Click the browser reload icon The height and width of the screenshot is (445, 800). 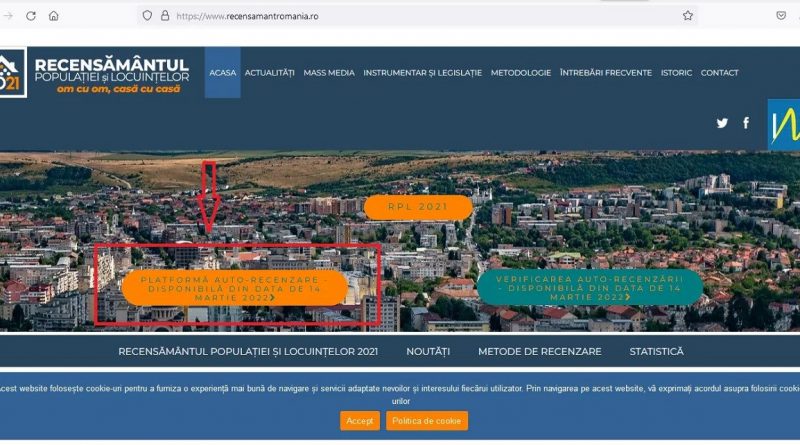[31, 16]
